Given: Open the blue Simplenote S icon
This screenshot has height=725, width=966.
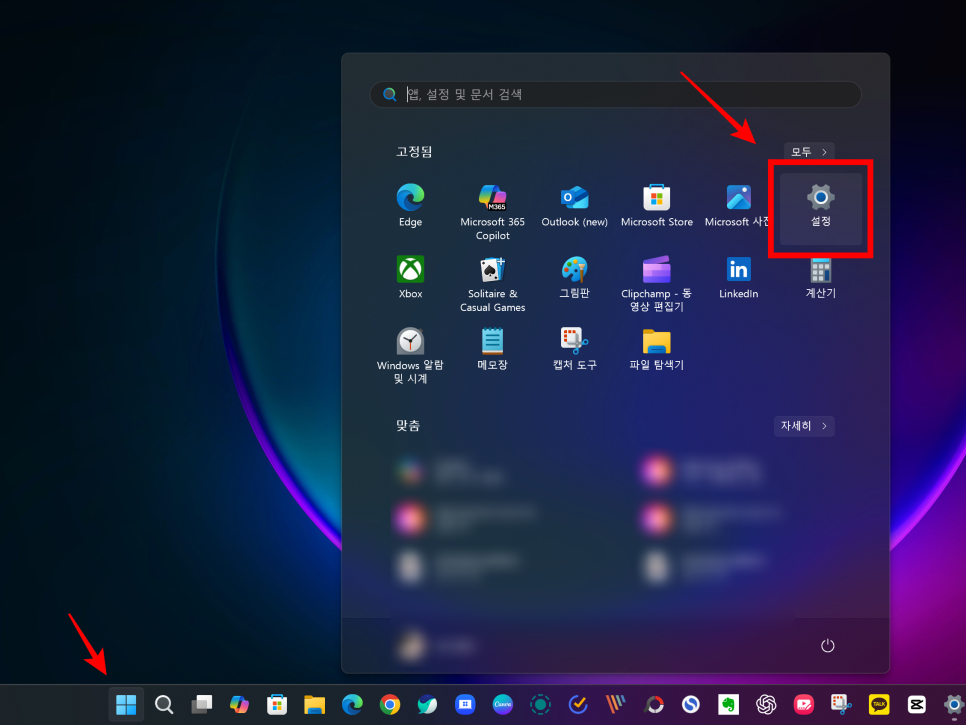Looking at the screenshot, I should point(691,704).
